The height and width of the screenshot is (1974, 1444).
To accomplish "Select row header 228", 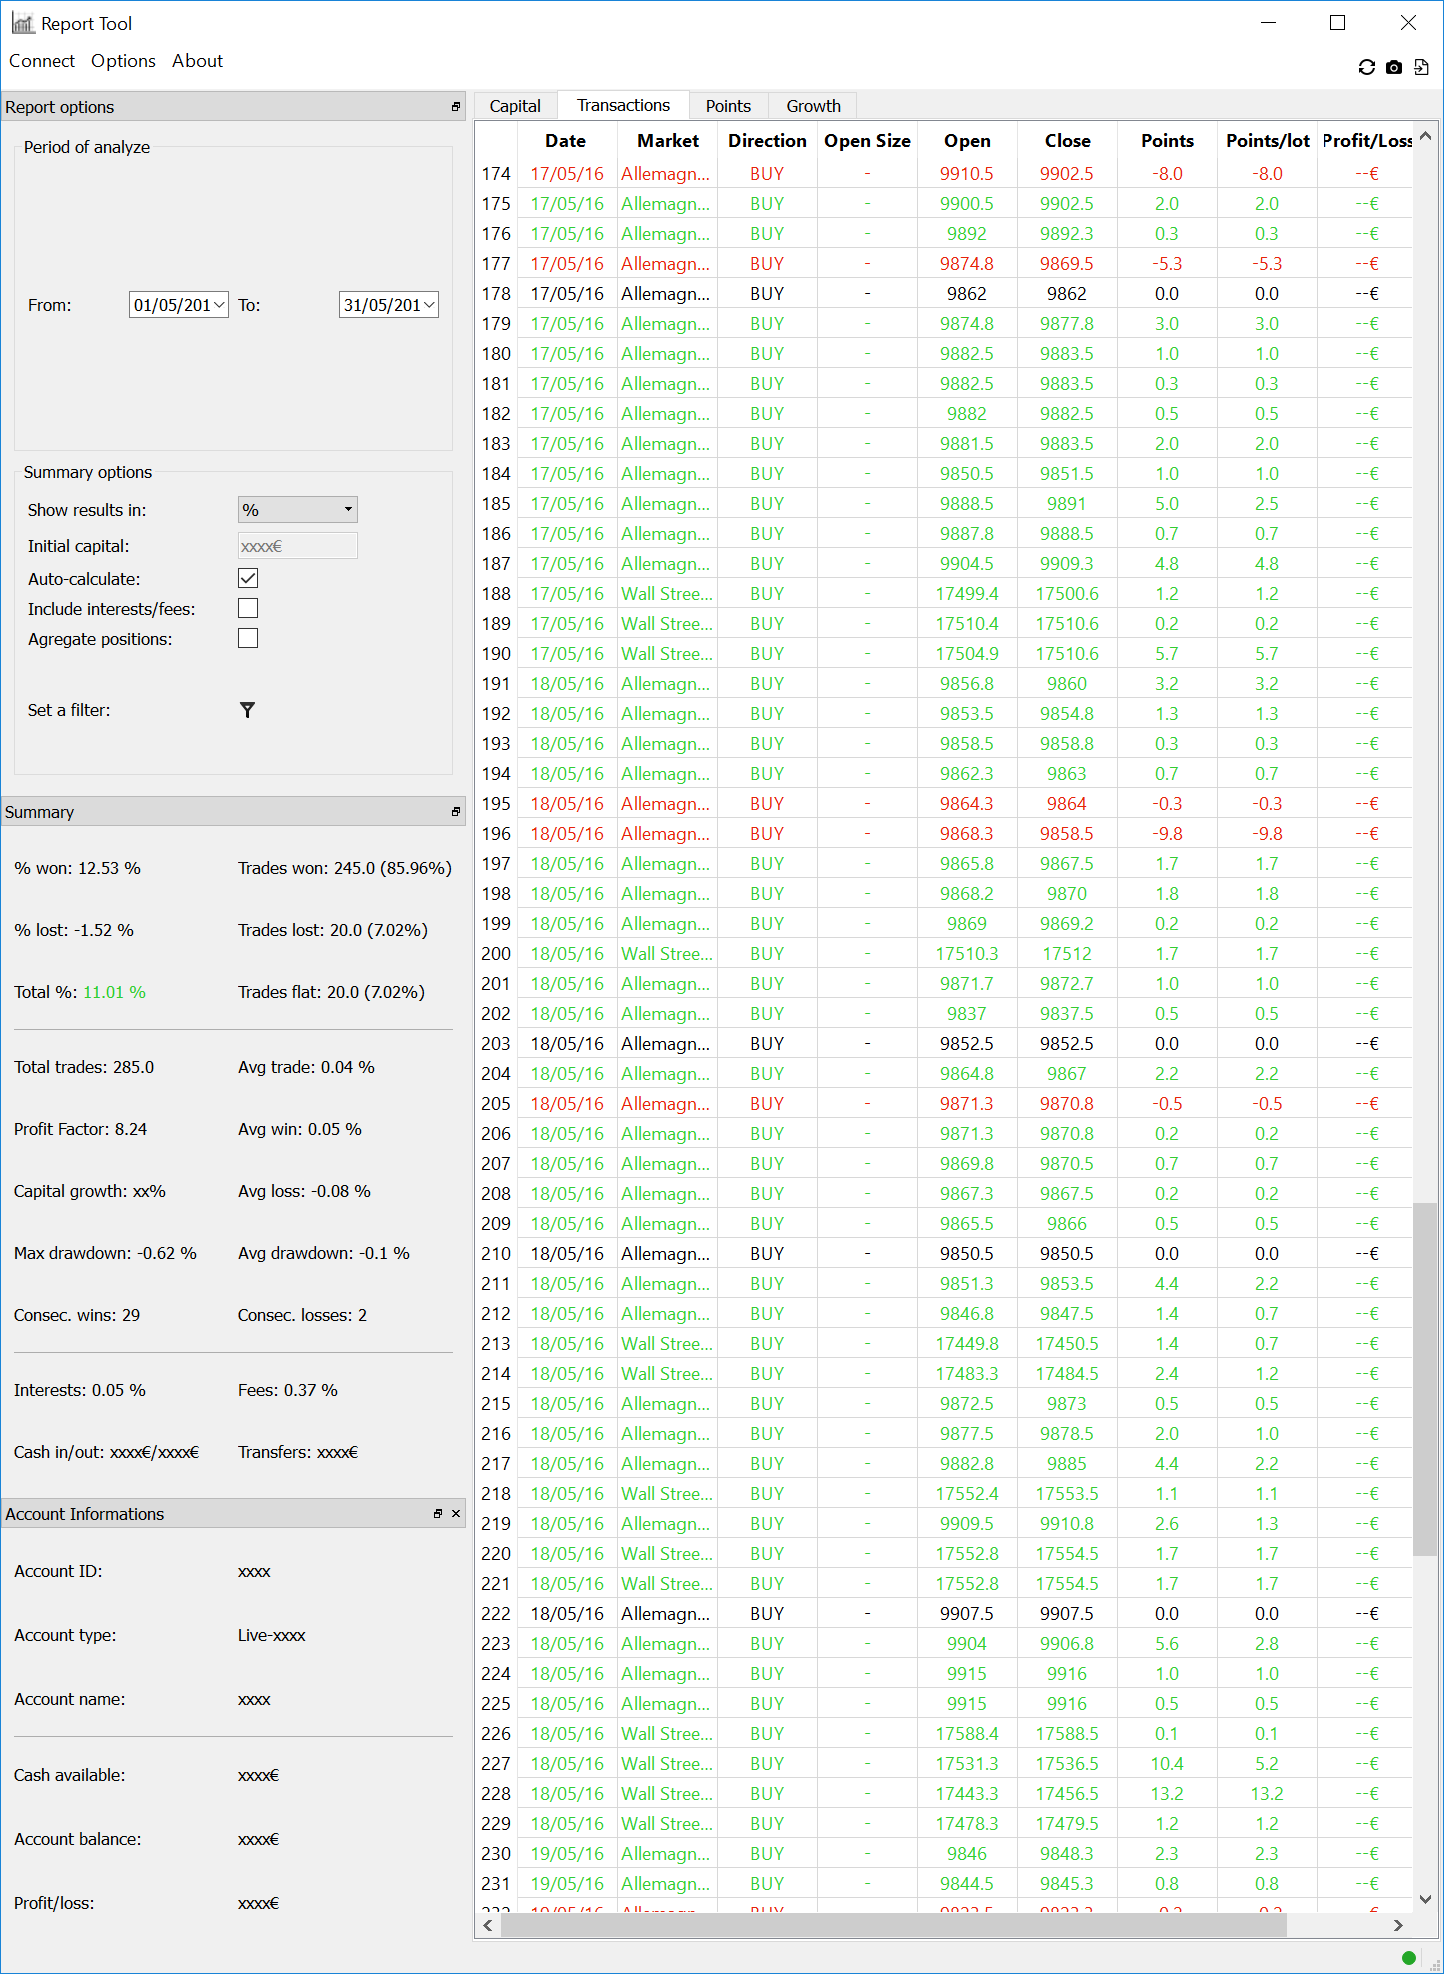I will 496,1794.
